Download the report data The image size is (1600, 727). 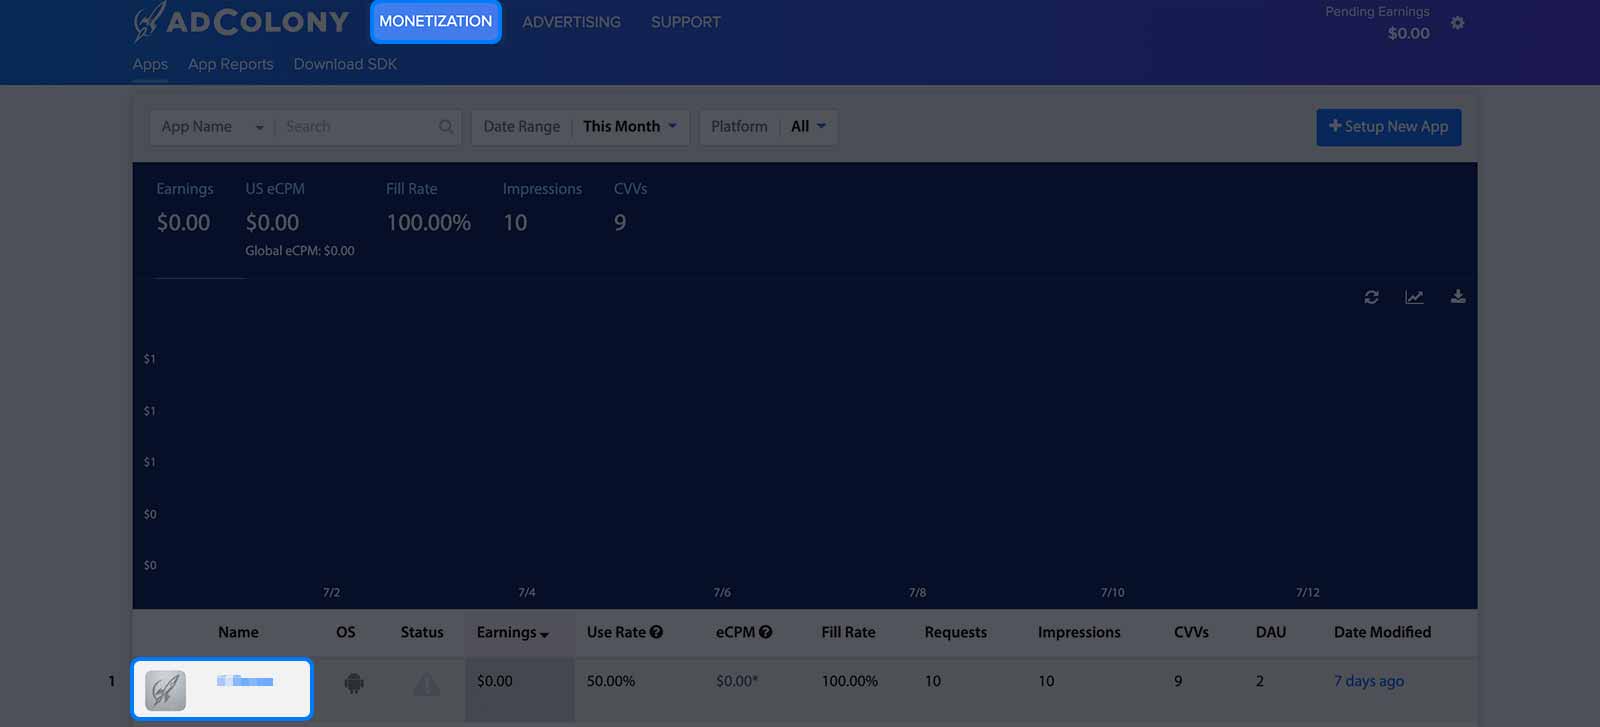[x=1458, y=297]
